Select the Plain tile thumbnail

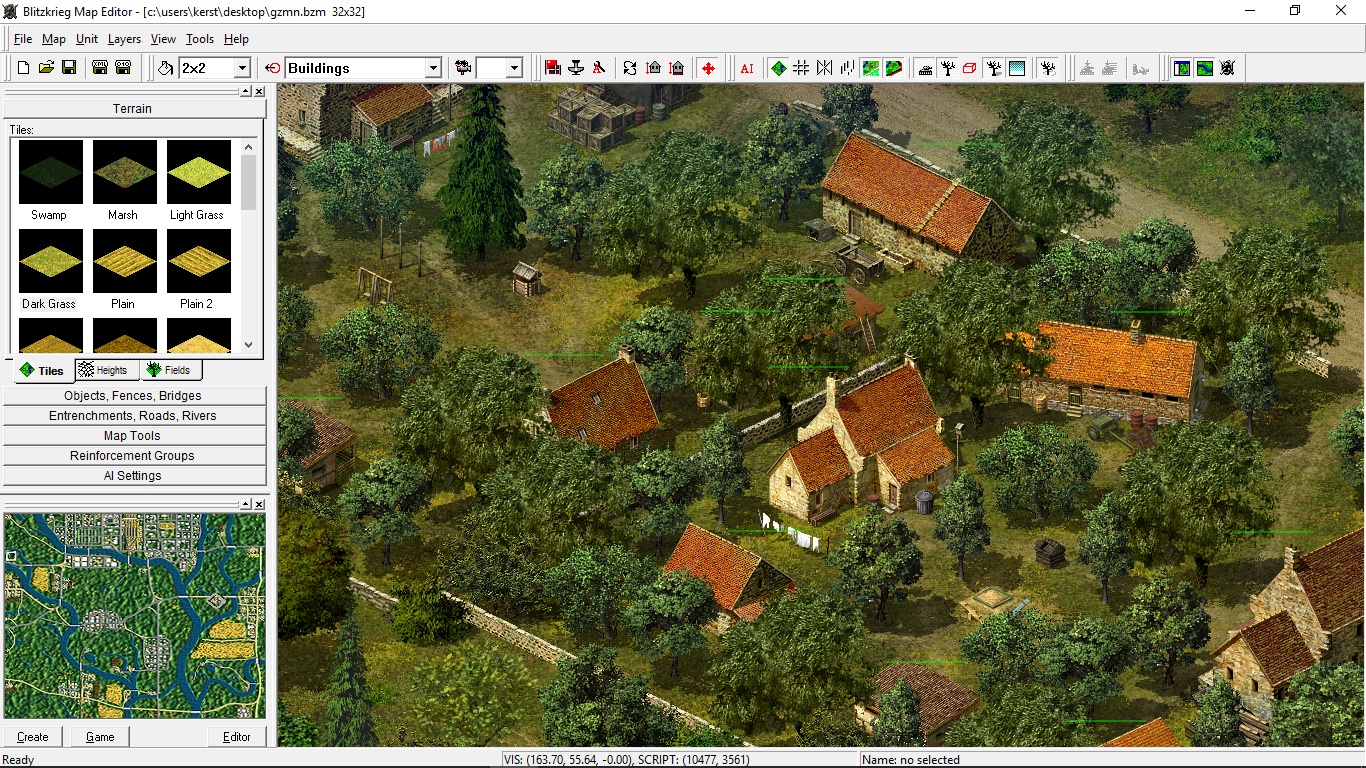pyautogui.click(x=125, y=261)
